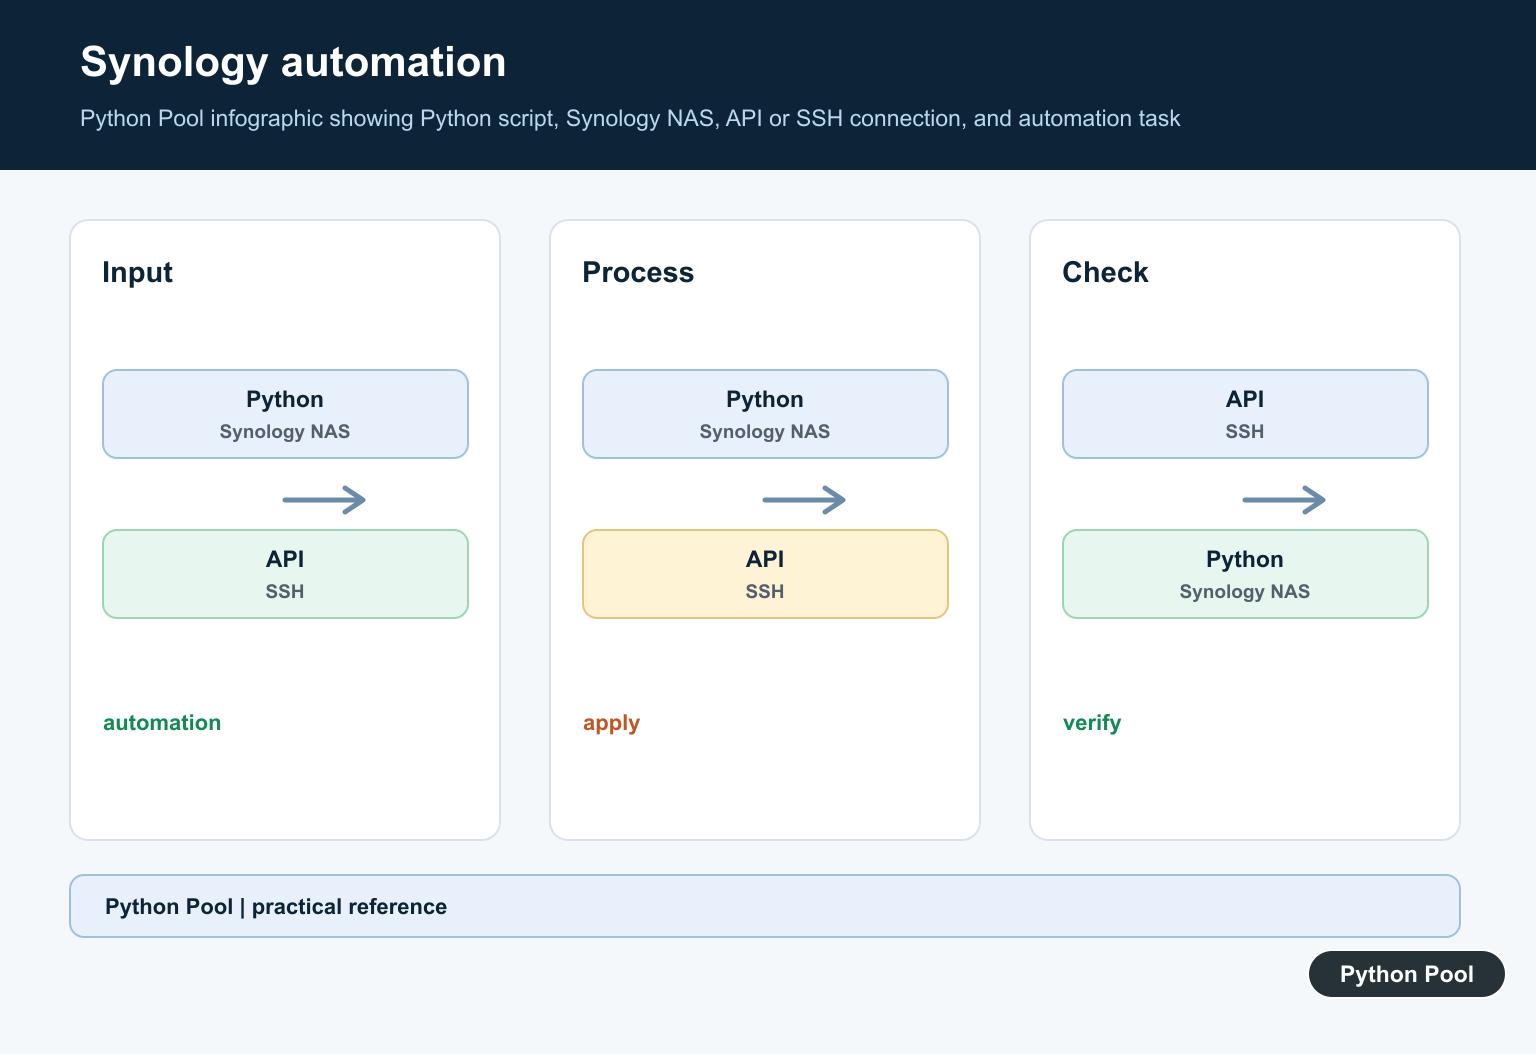Click the Synology automation title
This screenshot has height=1054, width=1536.
point(293,62)
